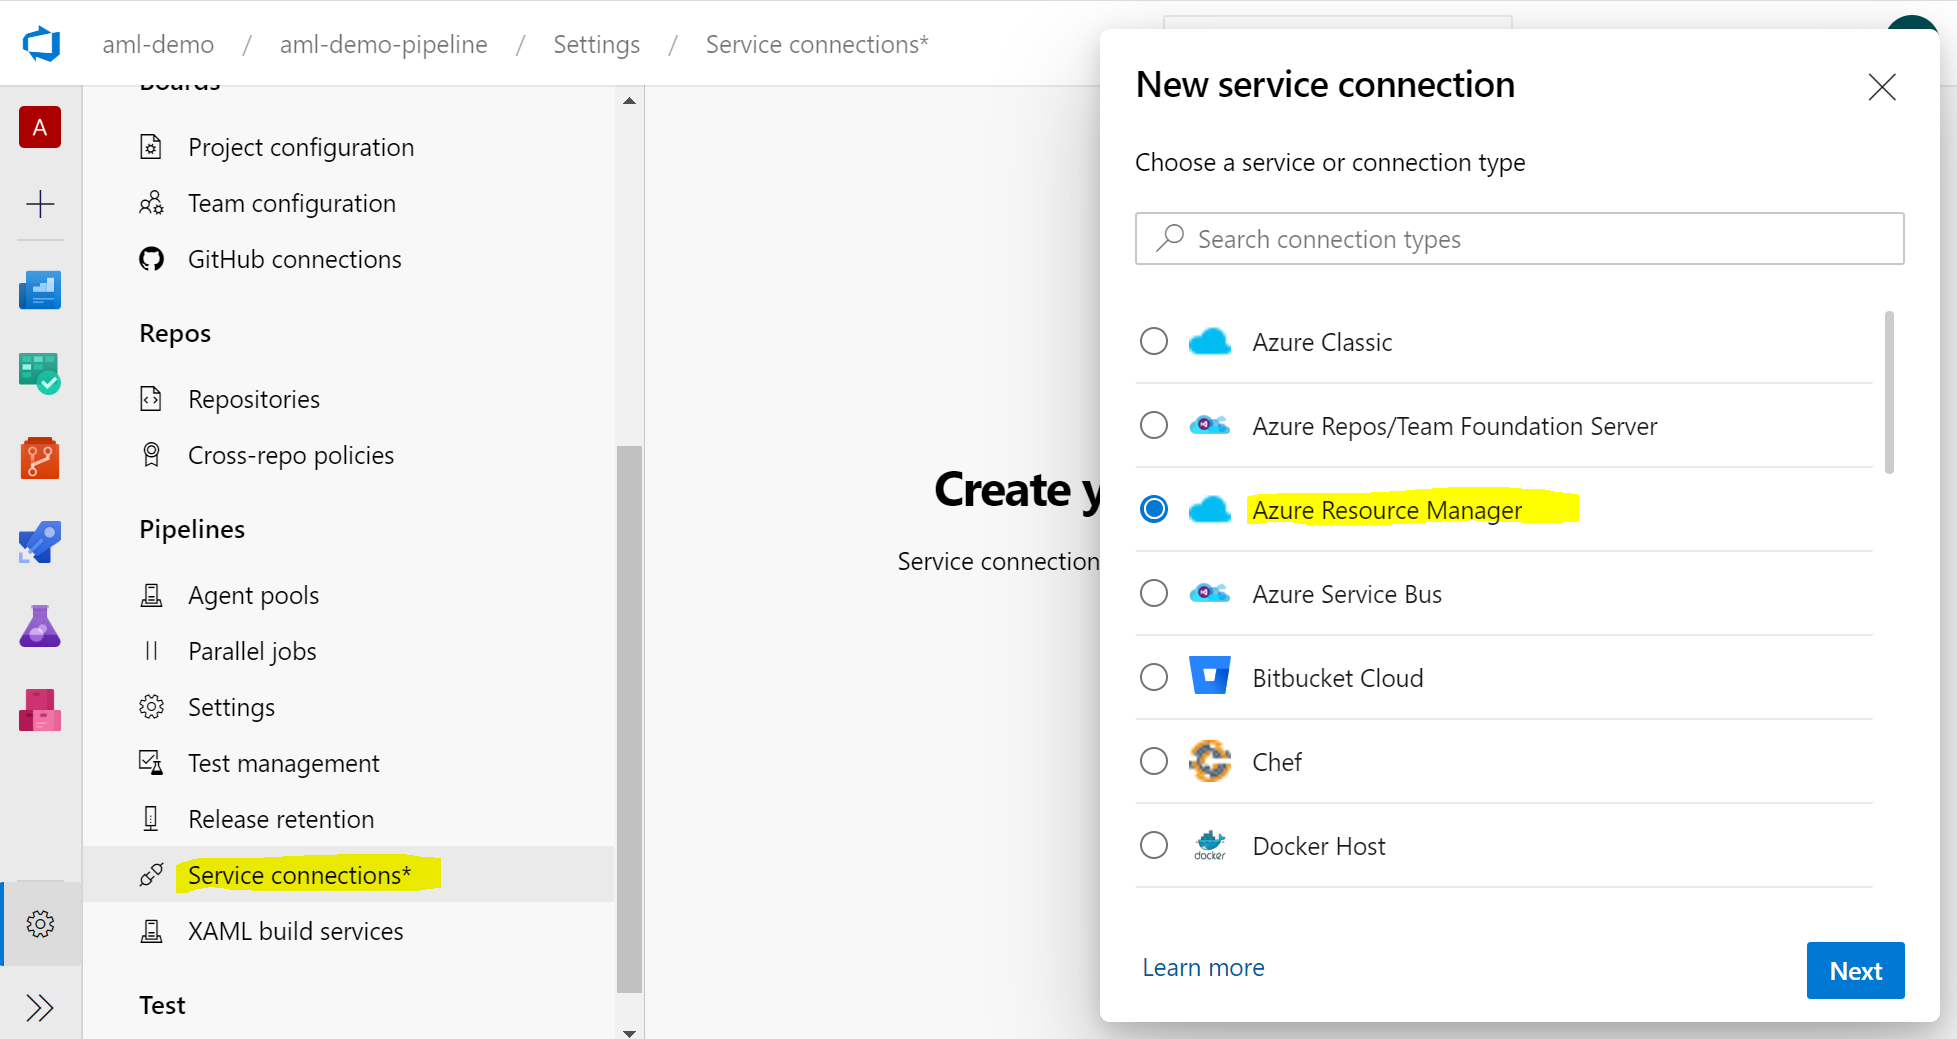Viewport: 1957px width, 1039px height.
Task: Click the Cross-repo policies badge icon
Action: pyautogui.click(x=151, y=455)
